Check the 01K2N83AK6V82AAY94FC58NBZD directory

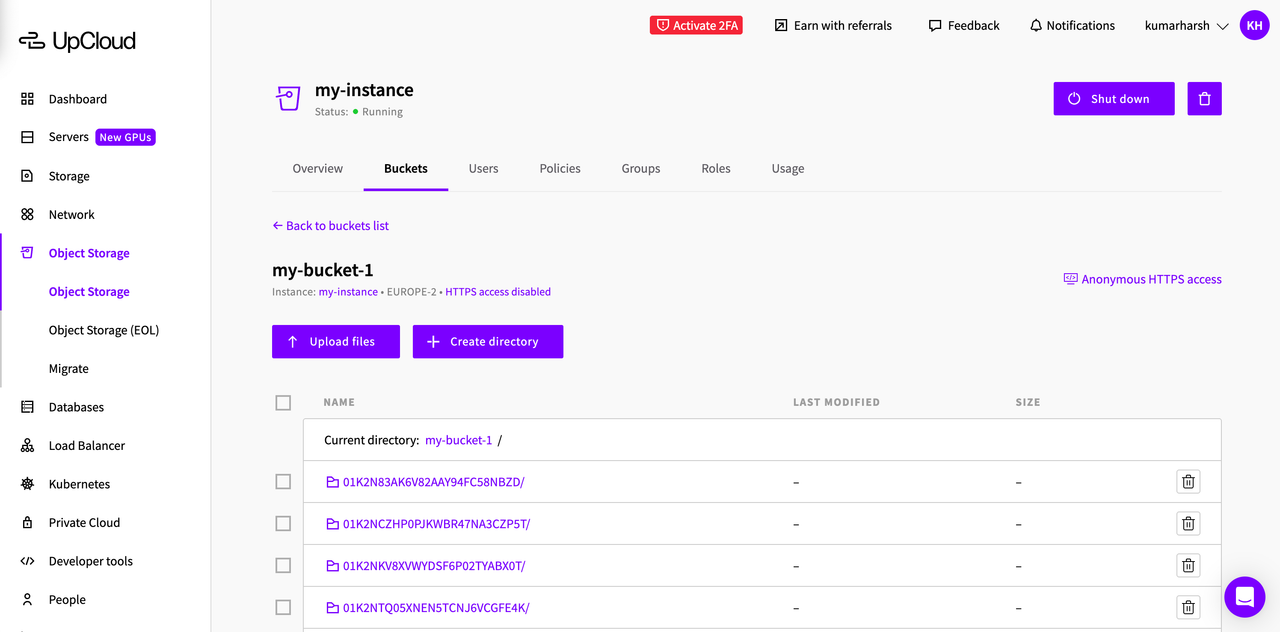(283, 481)
